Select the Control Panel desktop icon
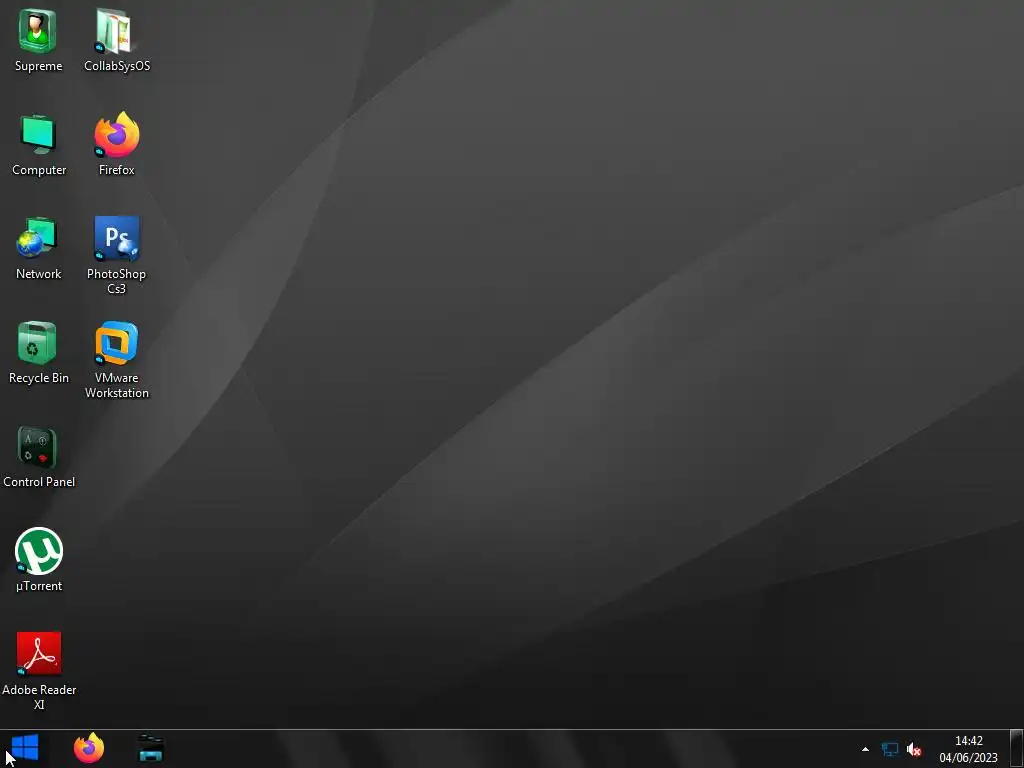This screenshot has width=1024, height=768. coord(37,447)
